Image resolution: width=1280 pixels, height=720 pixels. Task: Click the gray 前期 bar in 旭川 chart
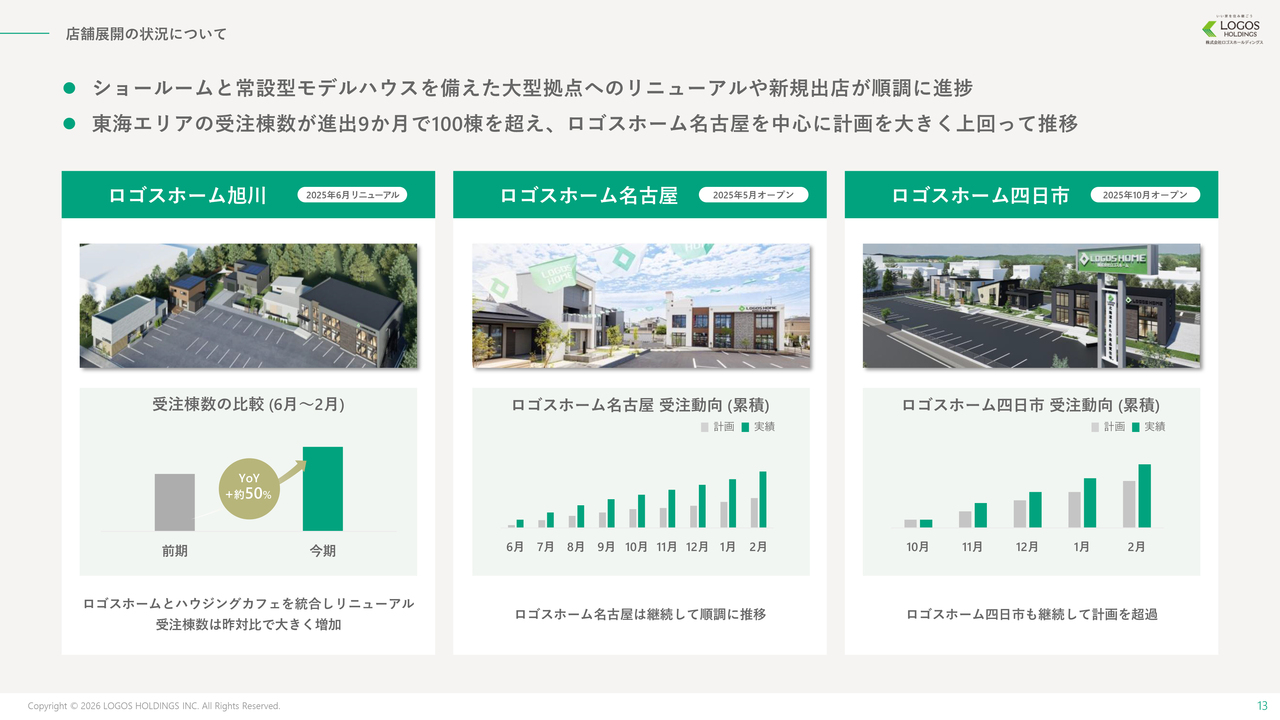[175, 502]
